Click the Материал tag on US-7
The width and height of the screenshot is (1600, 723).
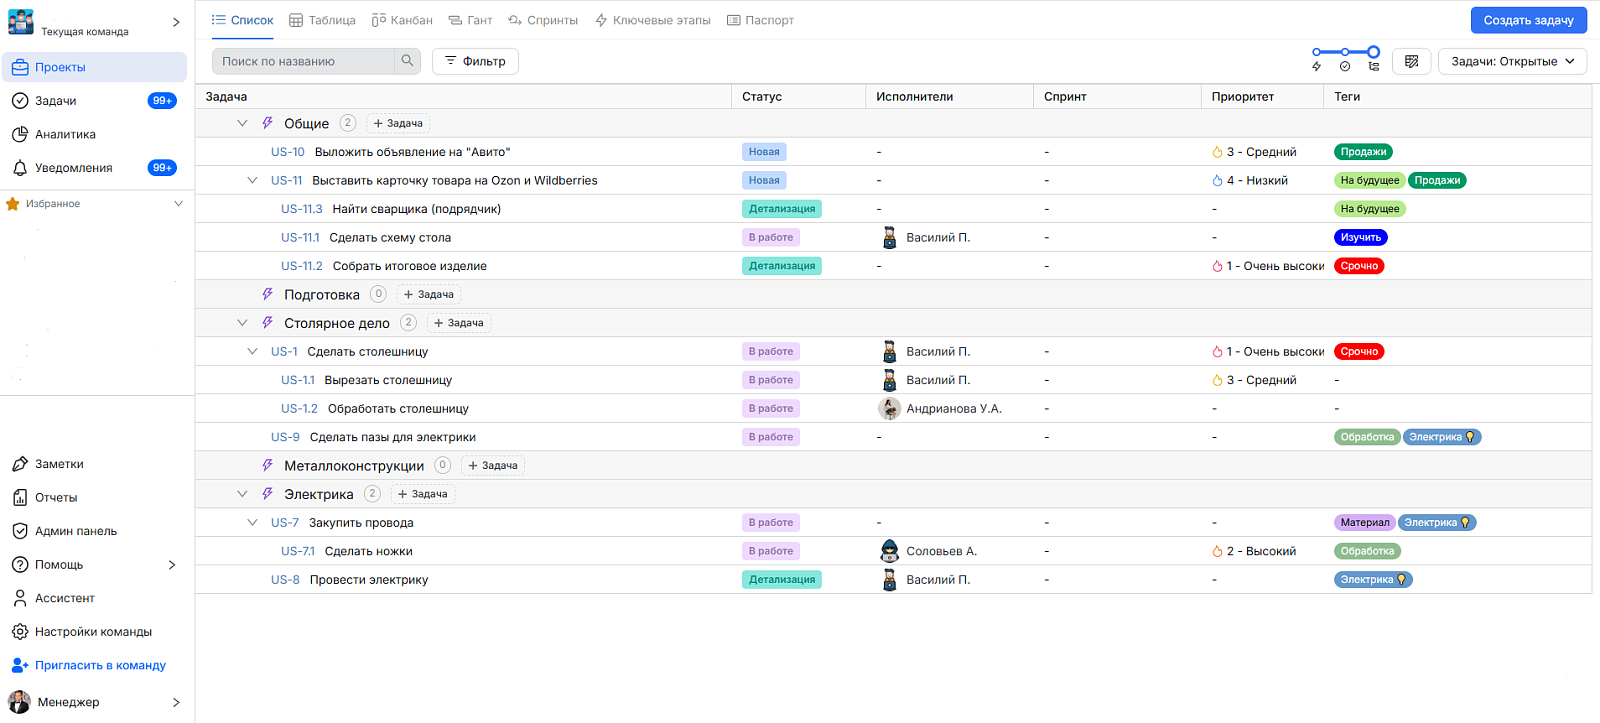click(1365, 522)
